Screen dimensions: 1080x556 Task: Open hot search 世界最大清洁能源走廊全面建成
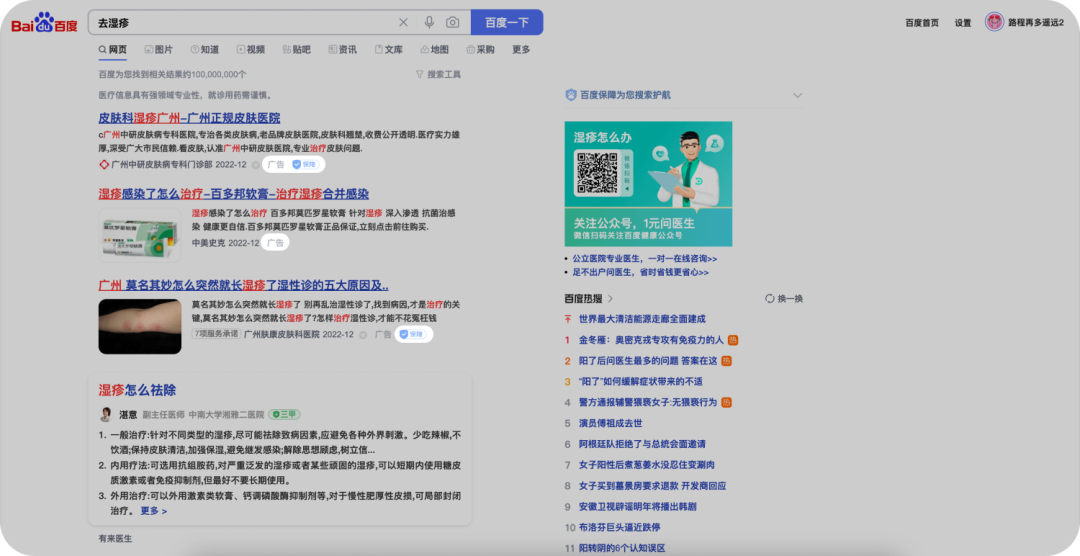click(x=642, y=319)
